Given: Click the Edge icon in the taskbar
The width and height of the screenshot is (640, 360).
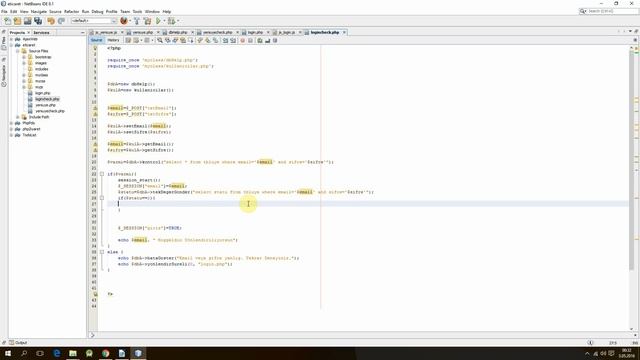Looking at the screenshot, I should coord(57,353).
